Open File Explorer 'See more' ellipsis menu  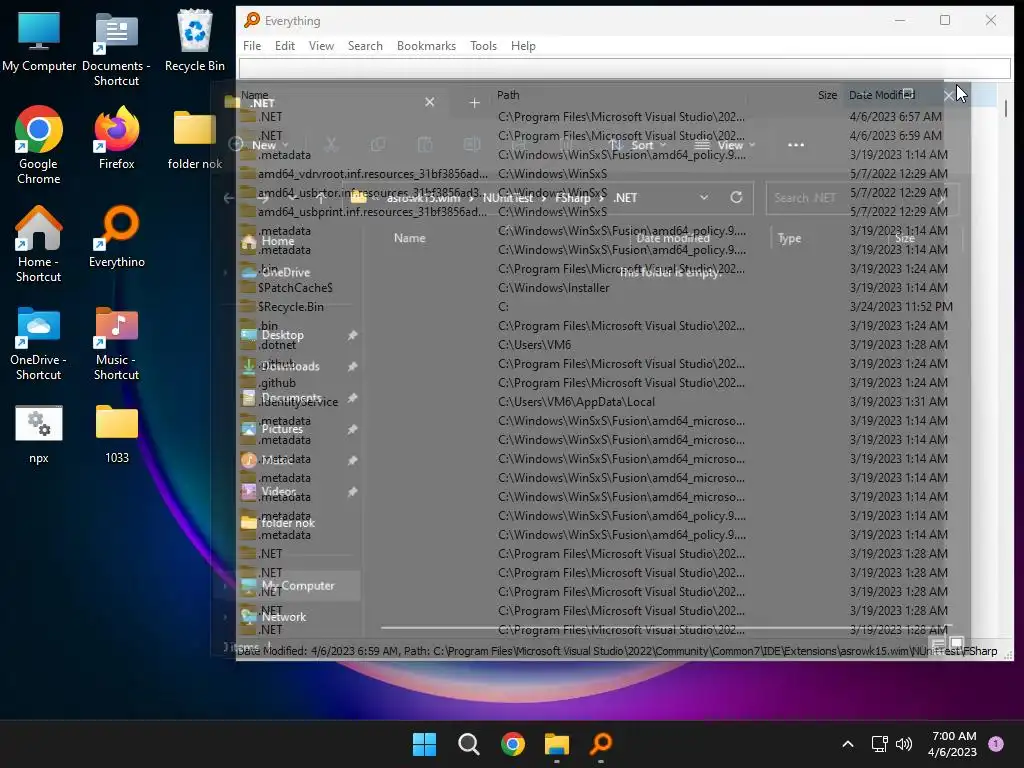(x=795, y=145)
